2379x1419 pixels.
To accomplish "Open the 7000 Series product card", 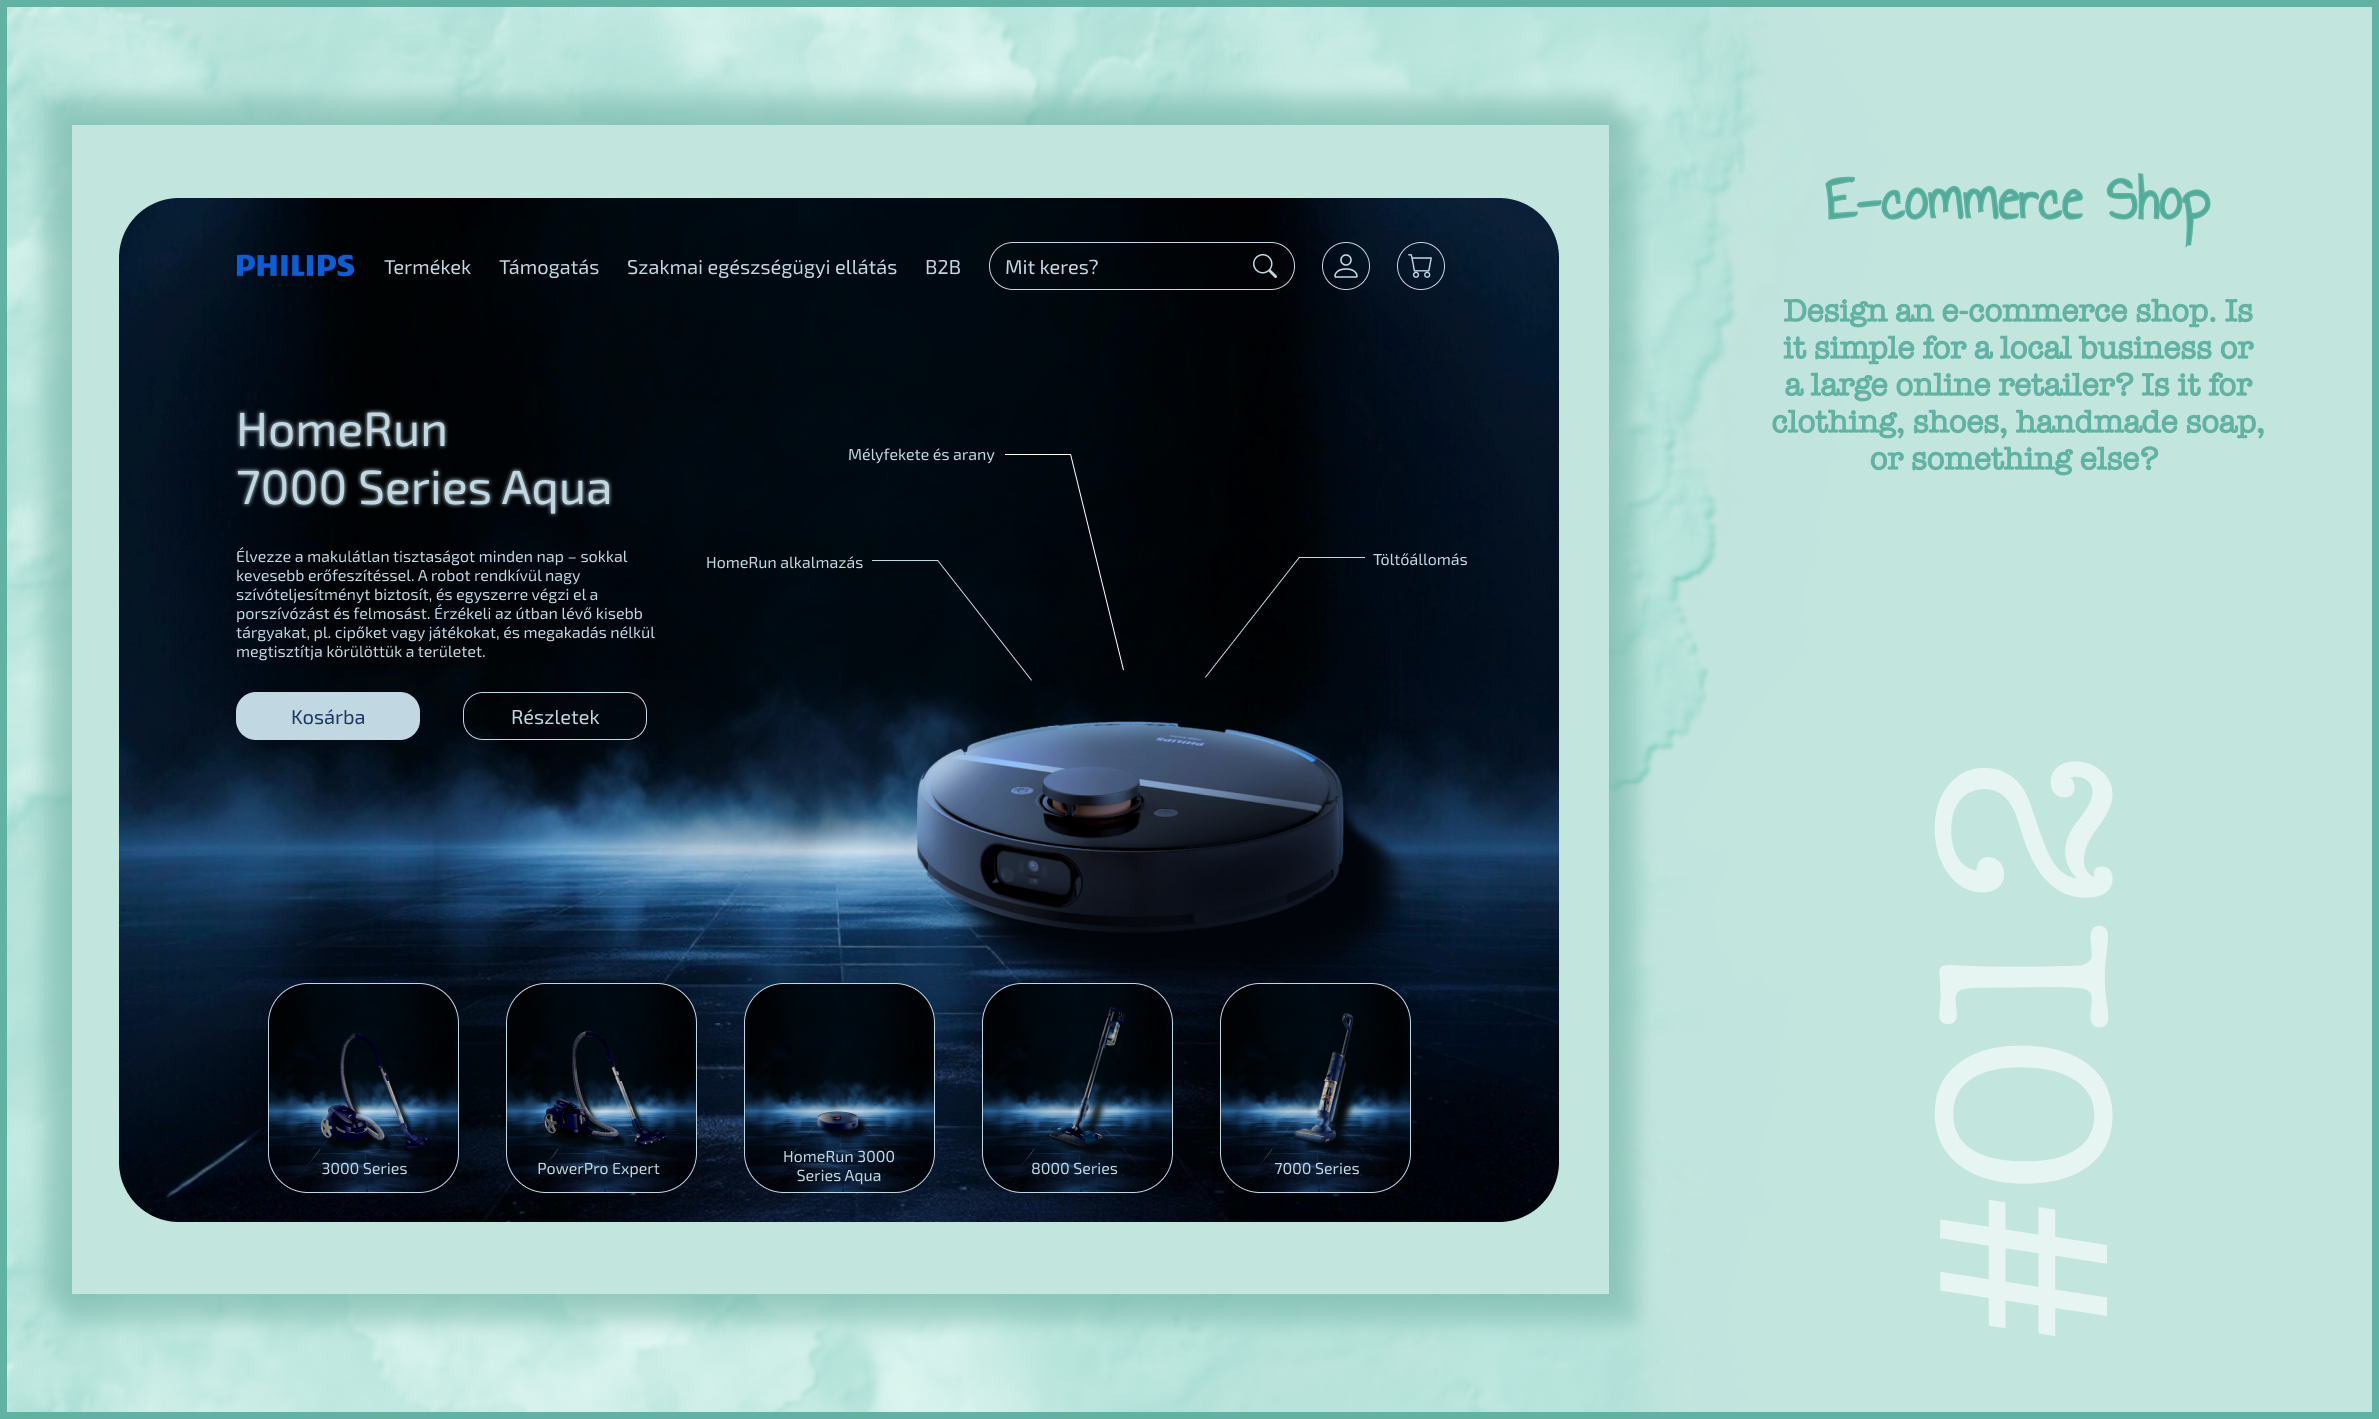I will (x=1315, y=1087).
